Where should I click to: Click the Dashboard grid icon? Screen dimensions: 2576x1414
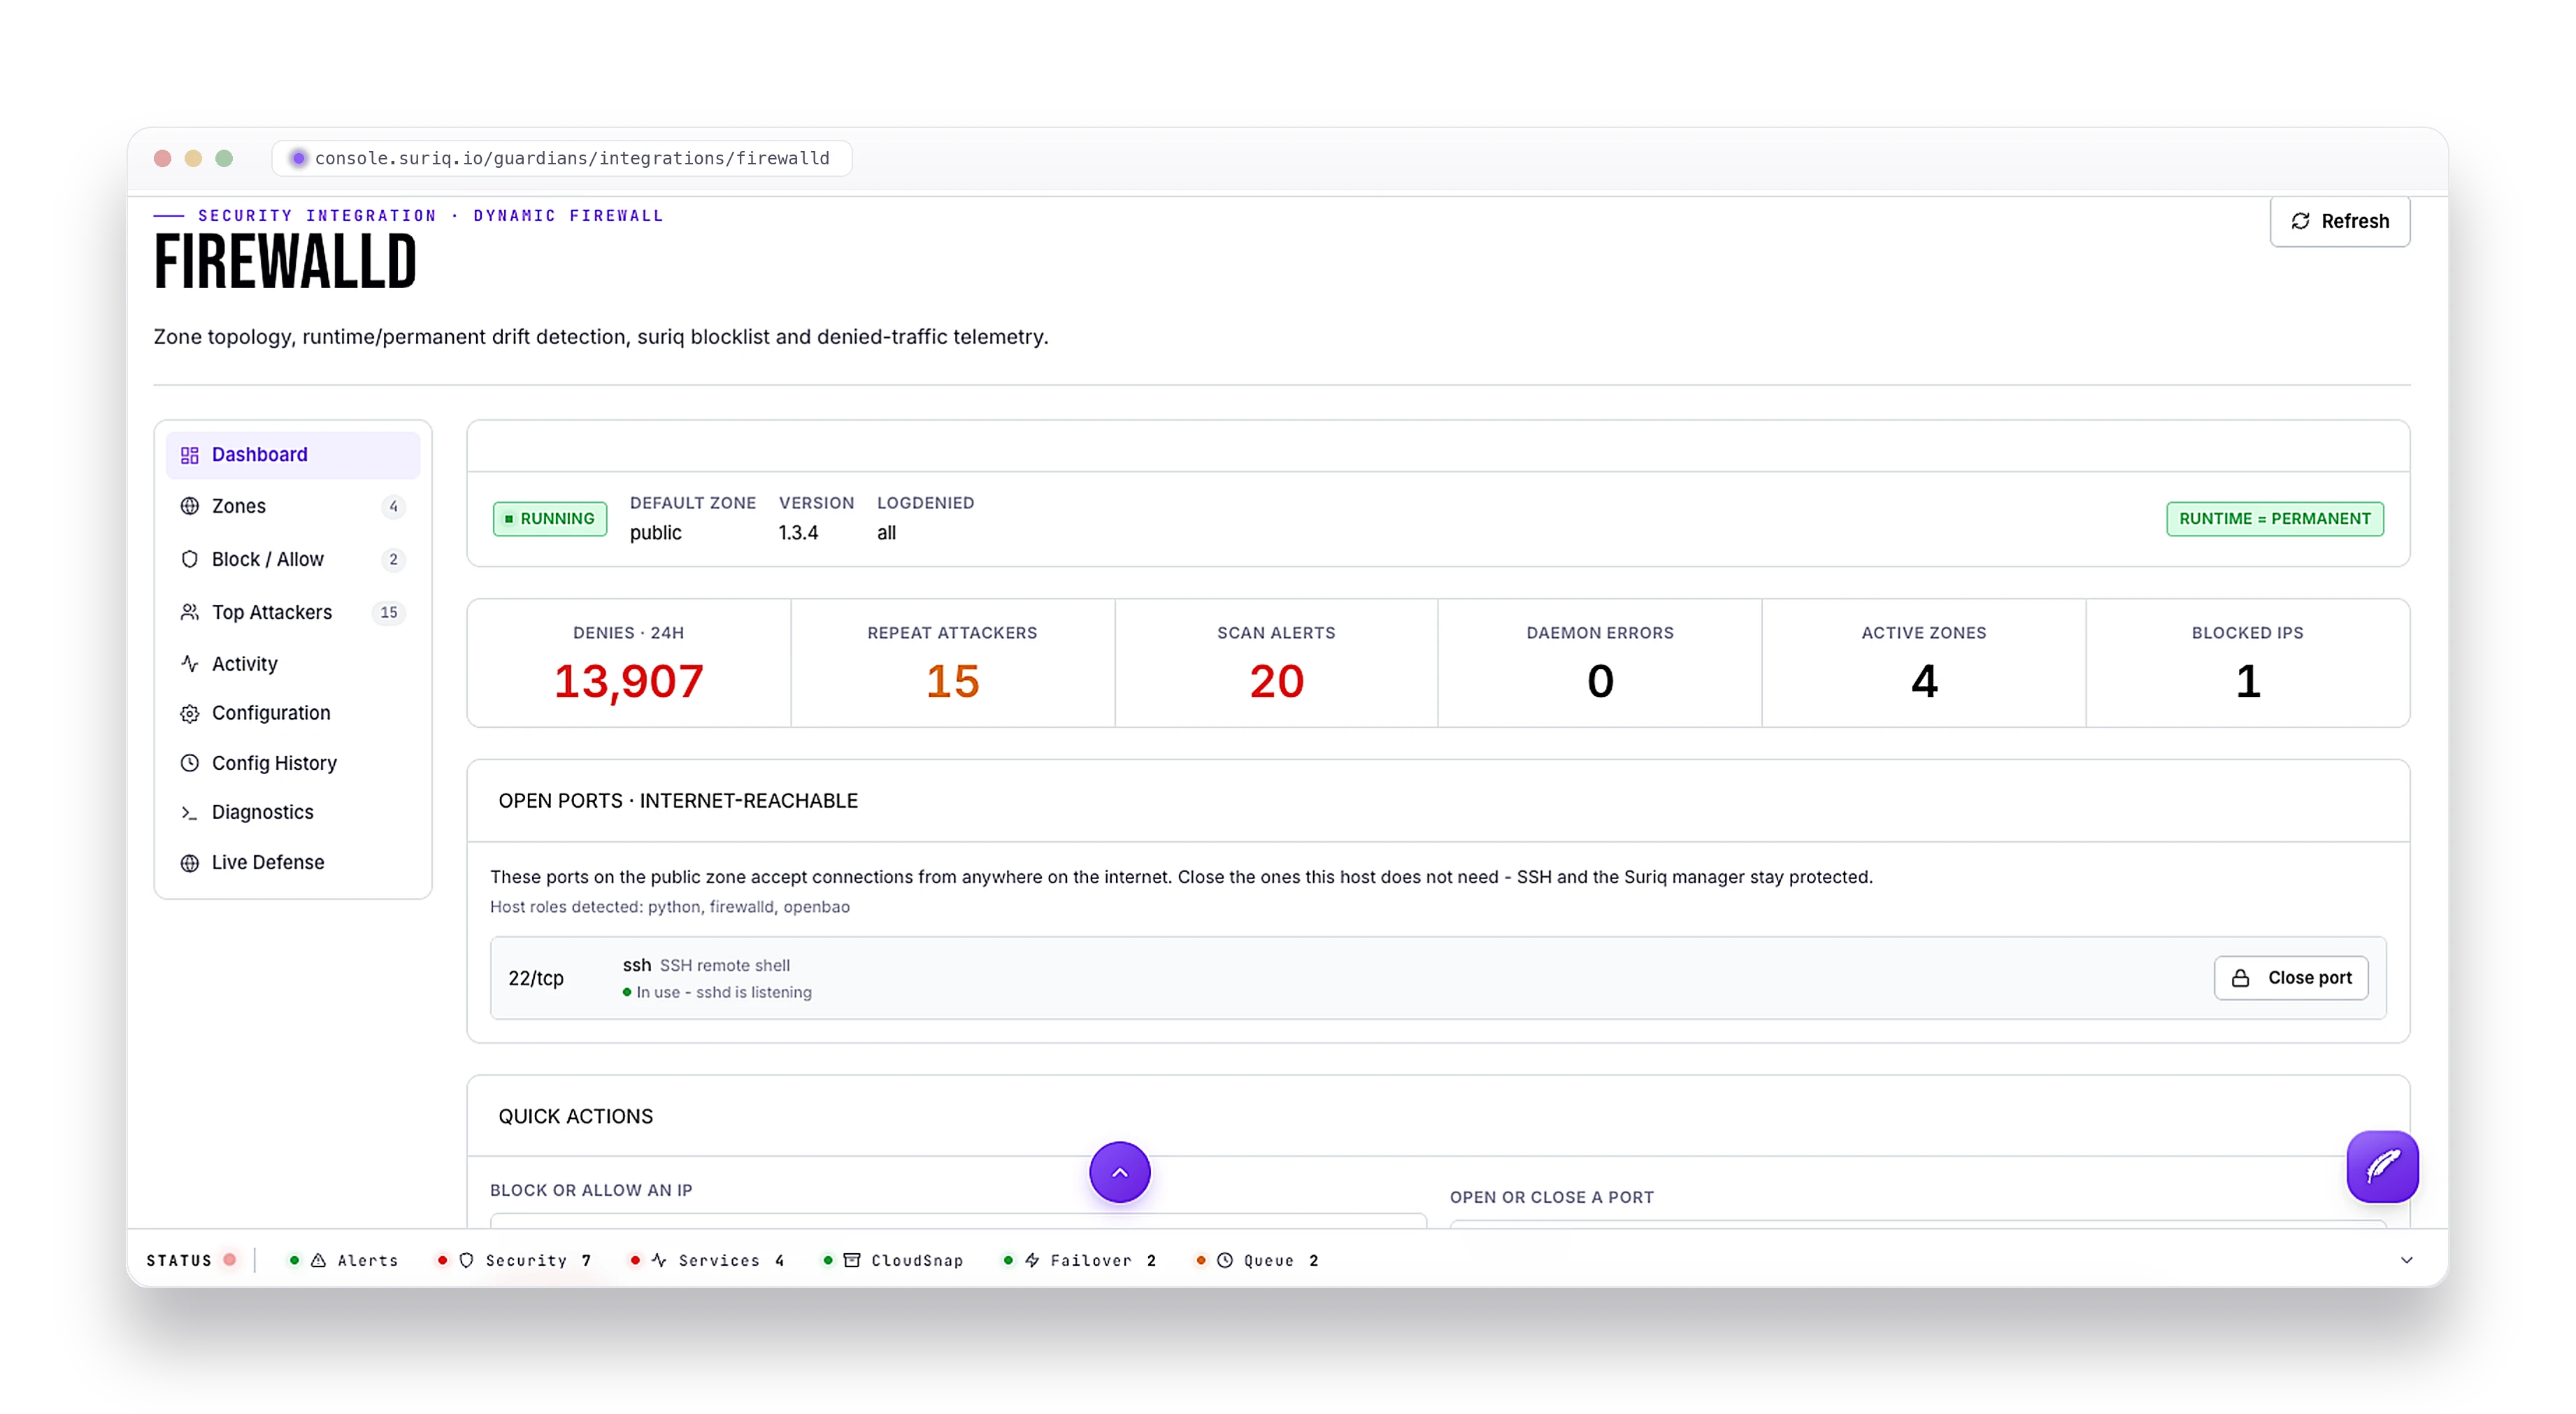(189, 455)
